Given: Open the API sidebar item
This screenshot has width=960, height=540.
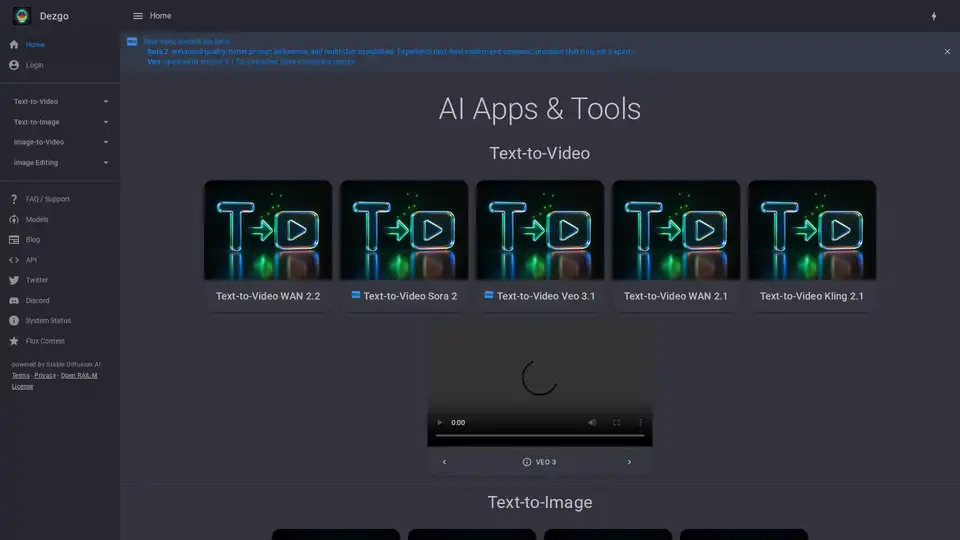Looking at the screenshot, I should (31, 260).
